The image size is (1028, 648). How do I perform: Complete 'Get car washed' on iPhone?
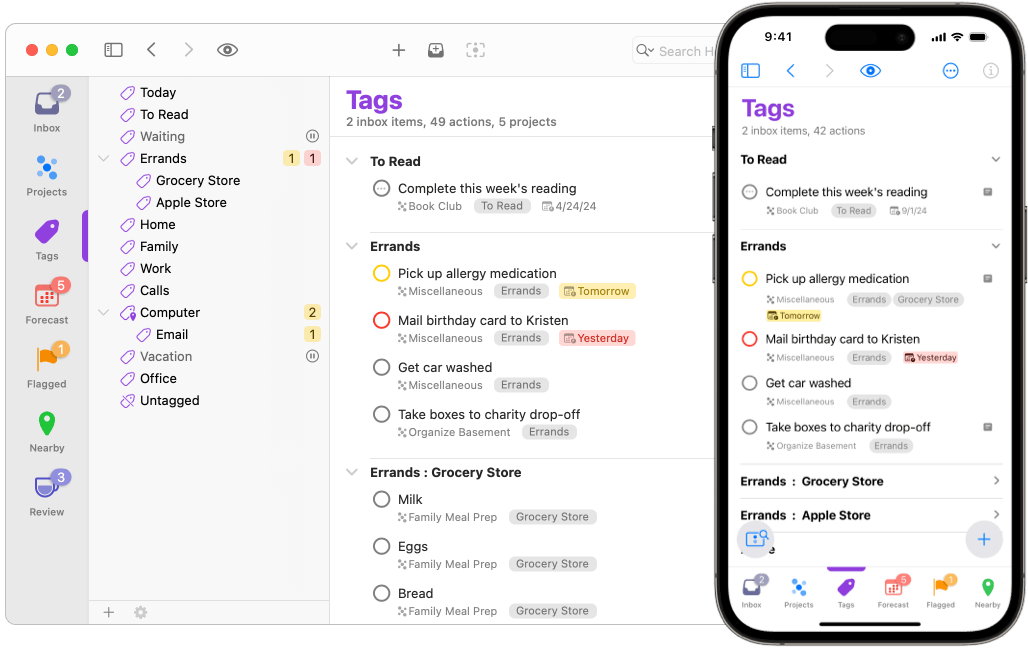749,382
